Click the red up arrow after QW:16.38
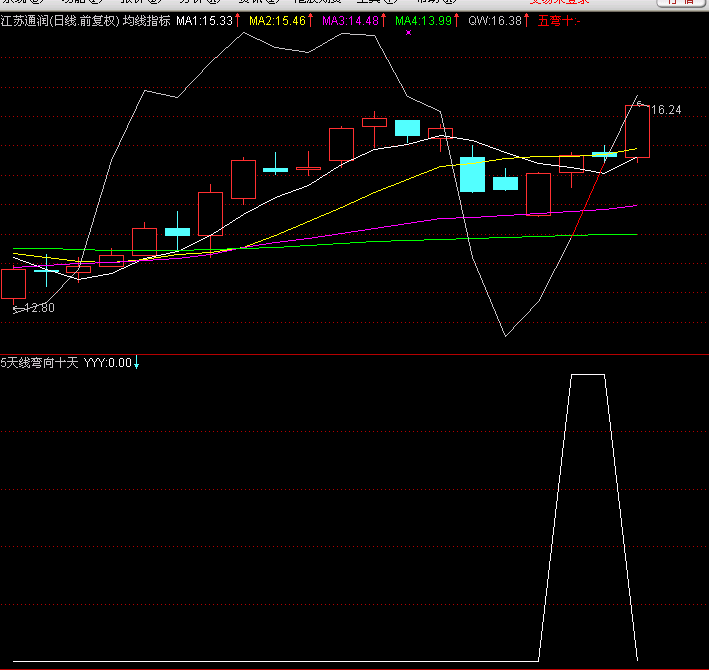709x670 pixels. (528, 20)
